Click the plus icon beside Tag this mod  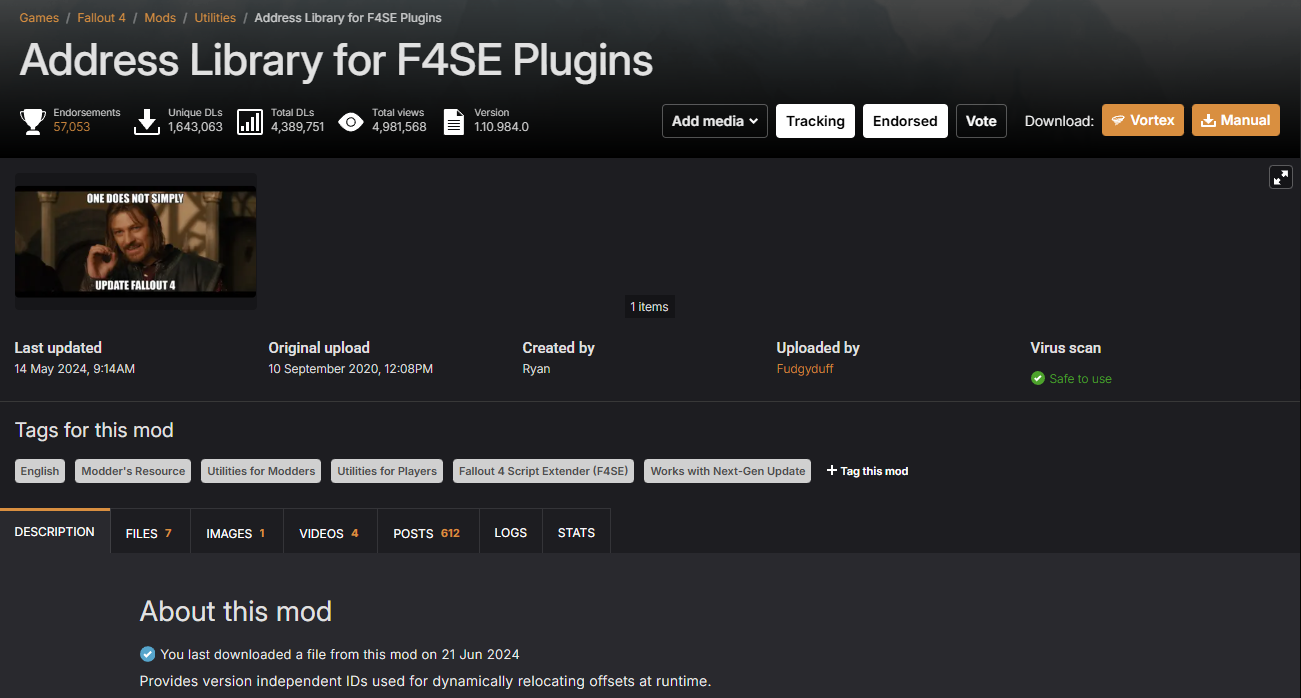click(x=832, y=471)
